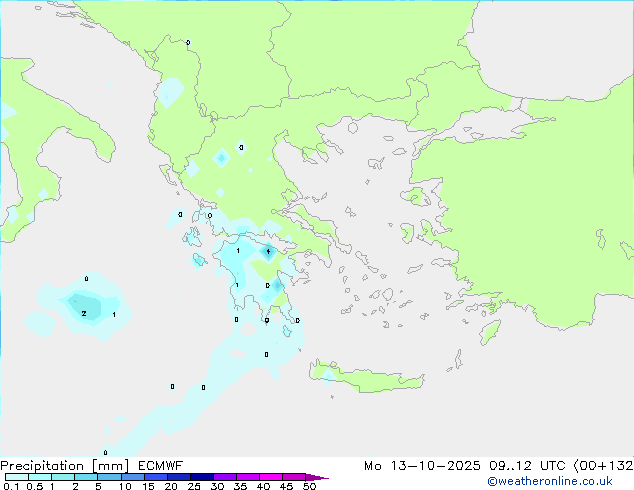
Task: Click the 2 mm precipitation peak marker at sea
Action: tap(83, 313)
